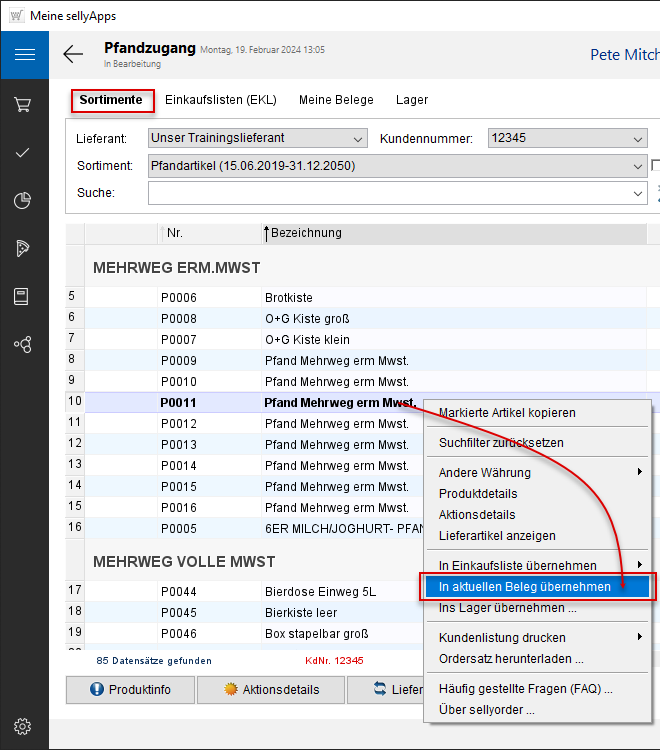Select In aktuellen Beleg übernehmen
The height and width of the screenshot is (750, 660).
coord(525,587)
